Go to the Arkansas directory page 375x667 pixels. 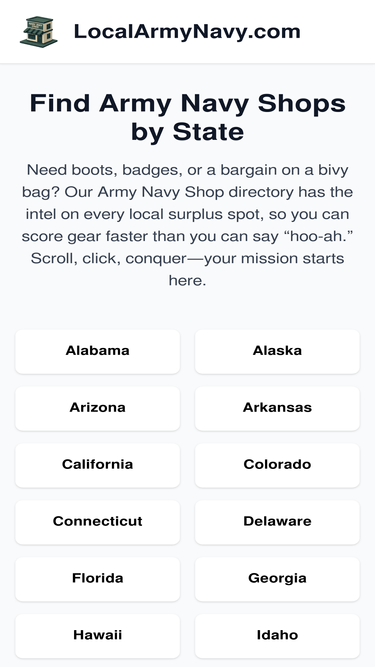pyautogui.click(x=277, y=408)
